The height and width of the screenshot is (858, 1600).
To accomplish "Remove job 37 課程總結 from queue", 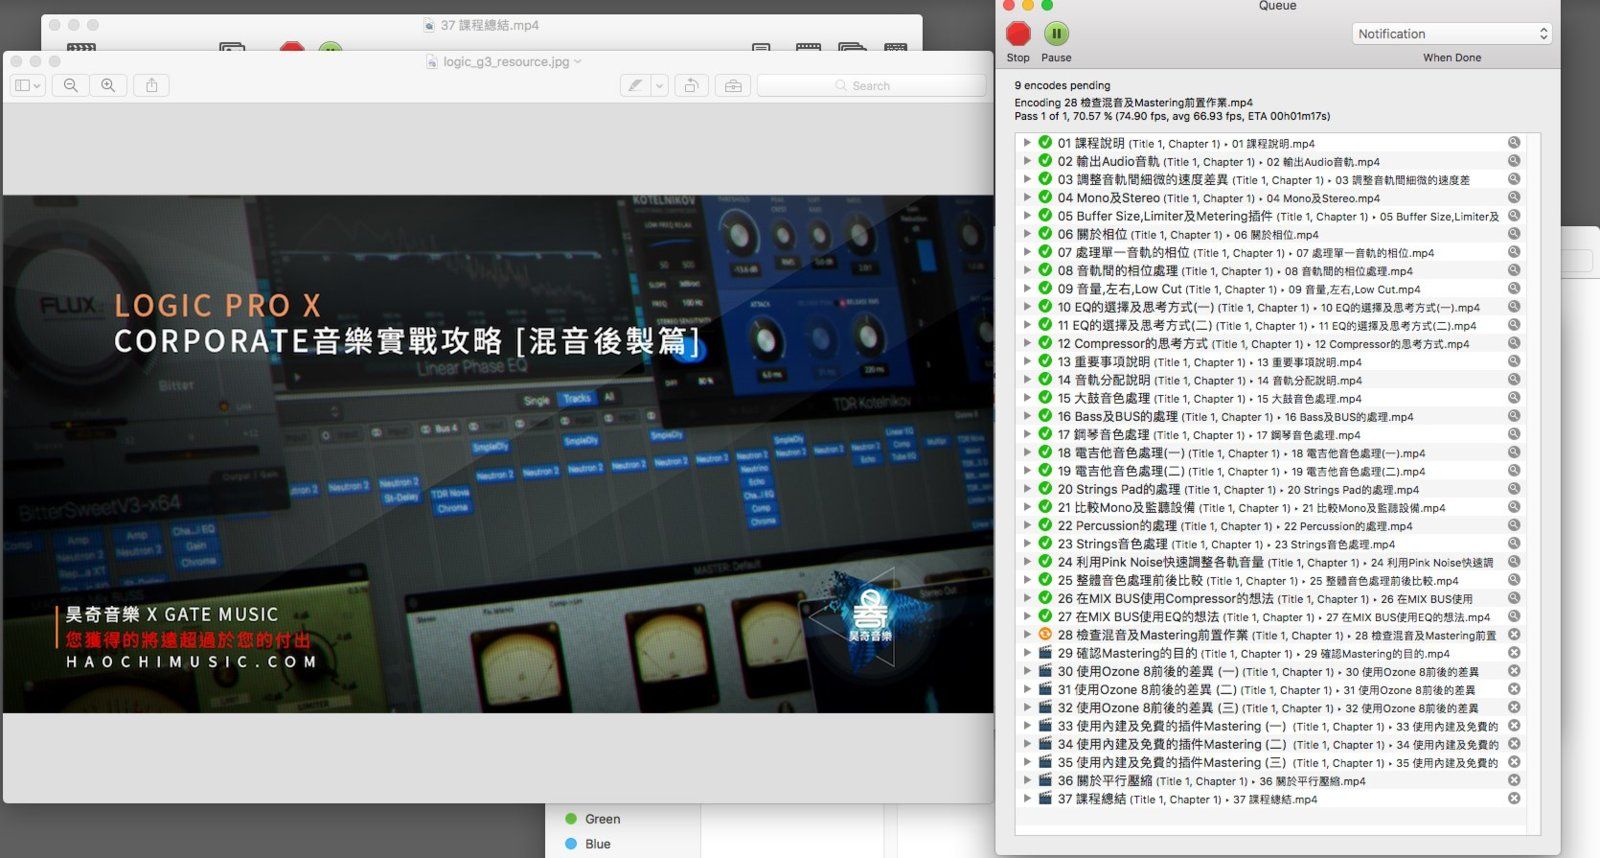I will tap(1514, 798).
